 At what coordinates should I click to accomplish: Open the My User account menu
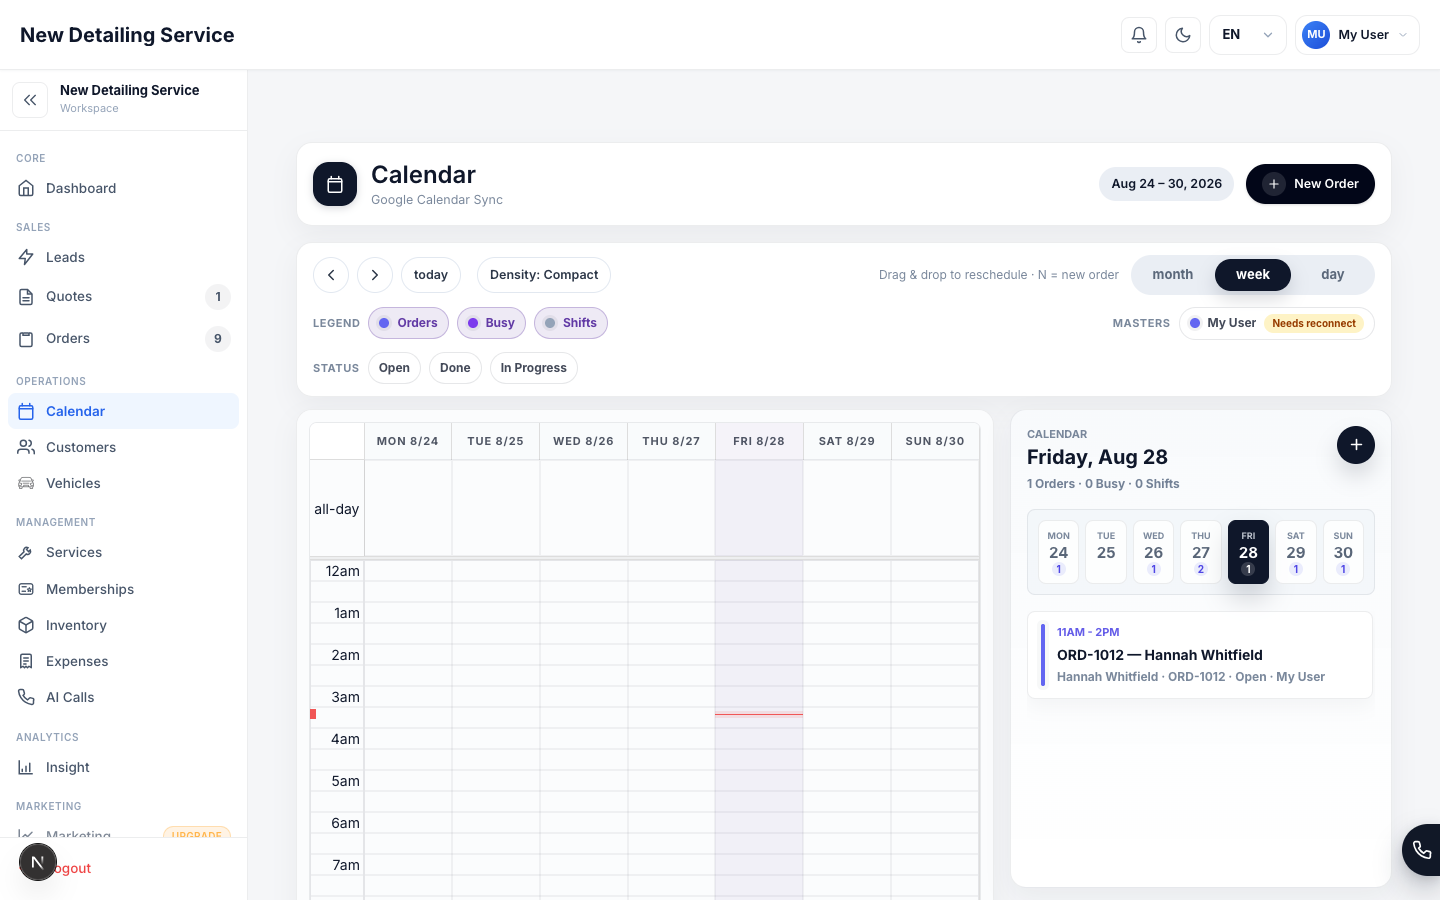pyautogui.click(x=1357, y=35)
